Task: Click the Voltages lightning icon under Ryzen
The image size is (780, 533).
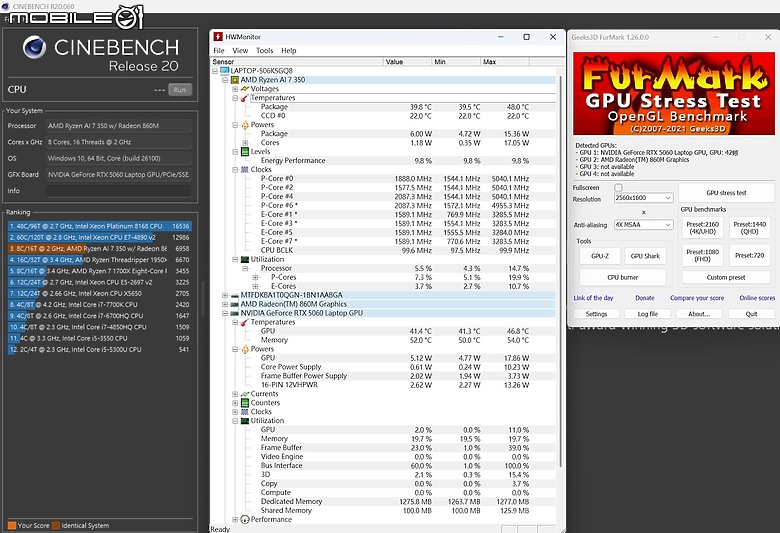Action: point(245,89)
